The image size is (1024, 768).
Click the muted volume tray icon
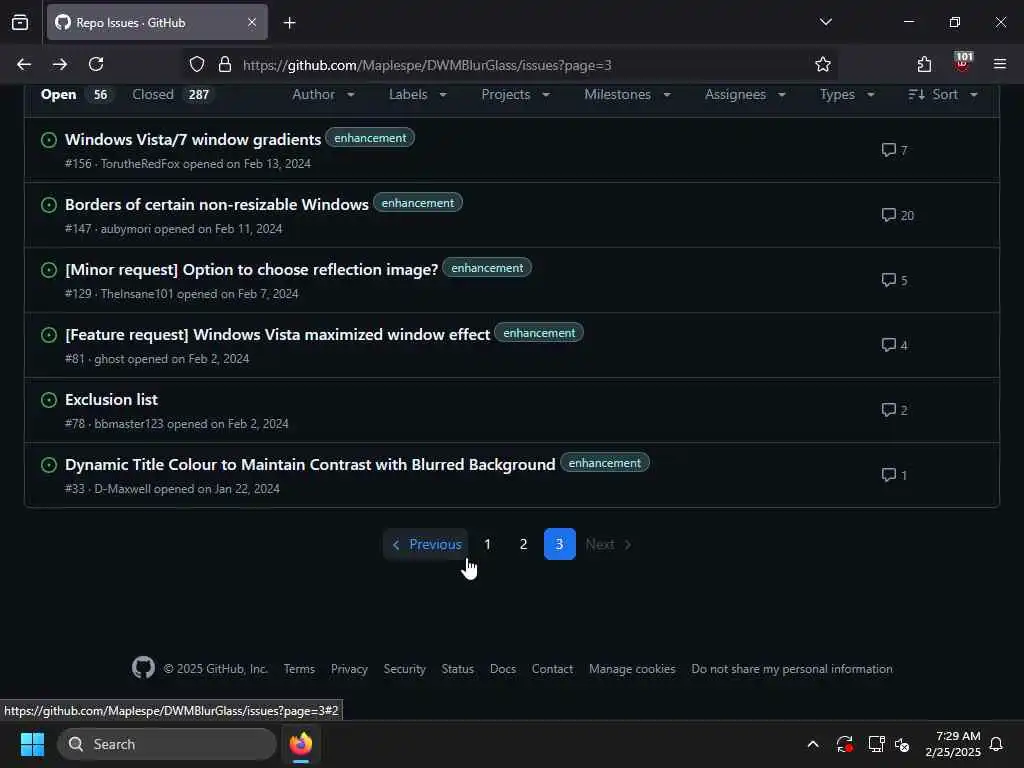pyautogui.click(x=903, y=744)
